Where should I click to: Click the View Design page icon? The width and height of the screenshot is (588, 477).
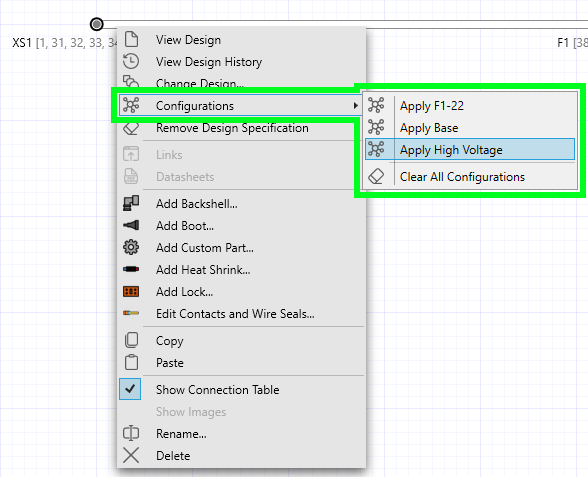point(131,39)
